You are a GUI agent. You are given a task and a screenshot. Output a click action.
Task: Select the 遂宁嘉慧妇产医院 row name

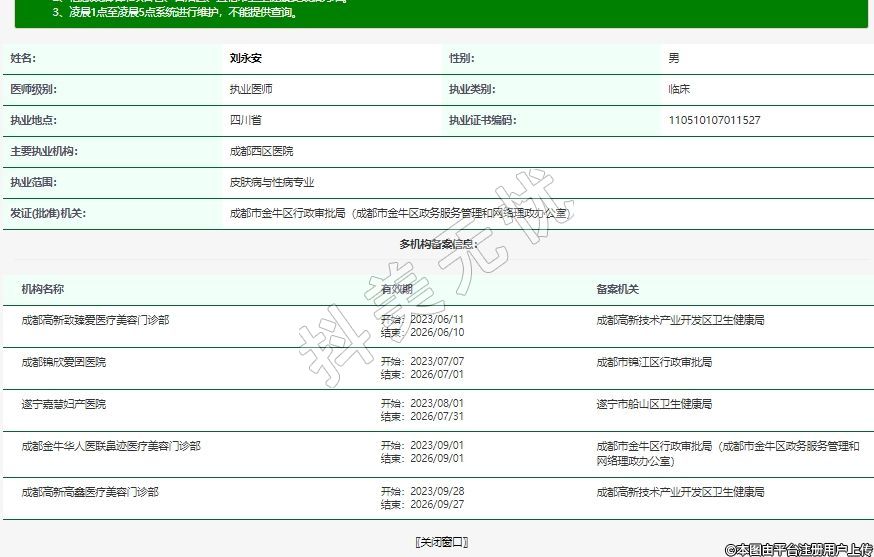(x=64, y=404)
